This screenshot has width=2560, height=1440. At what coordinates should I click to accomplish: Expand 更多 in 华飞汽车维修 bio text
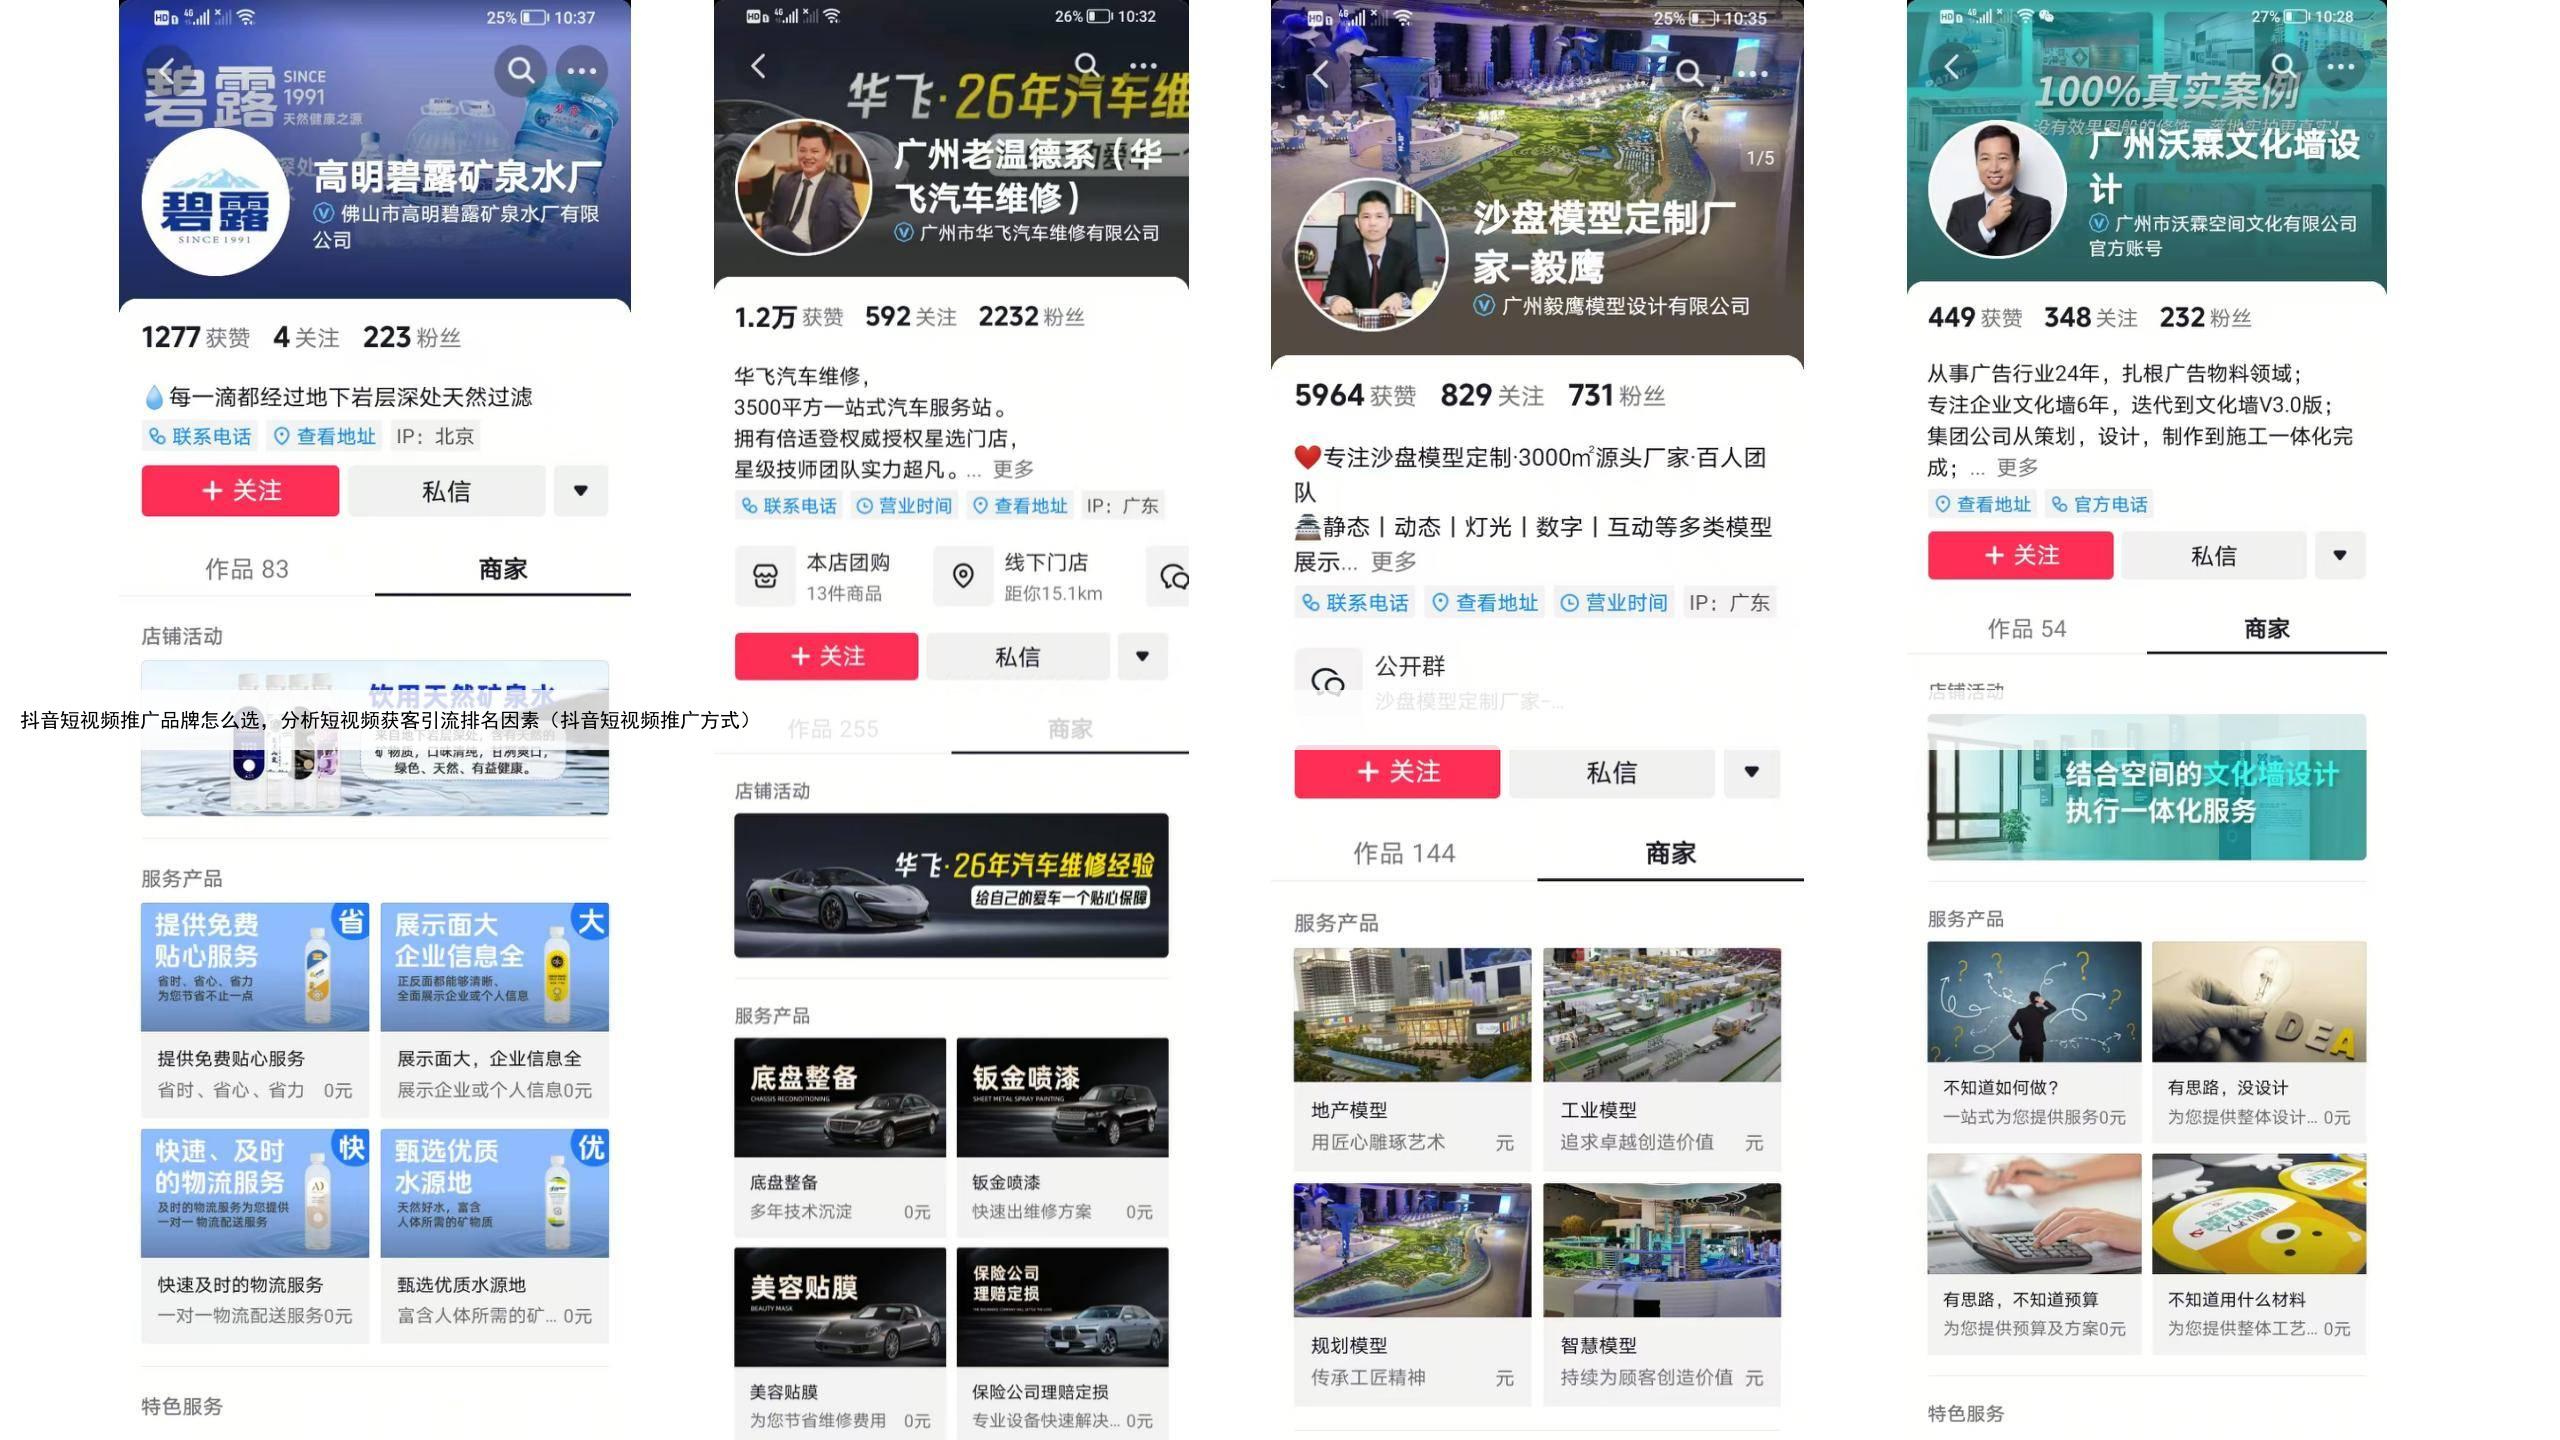coord(1013,470)
